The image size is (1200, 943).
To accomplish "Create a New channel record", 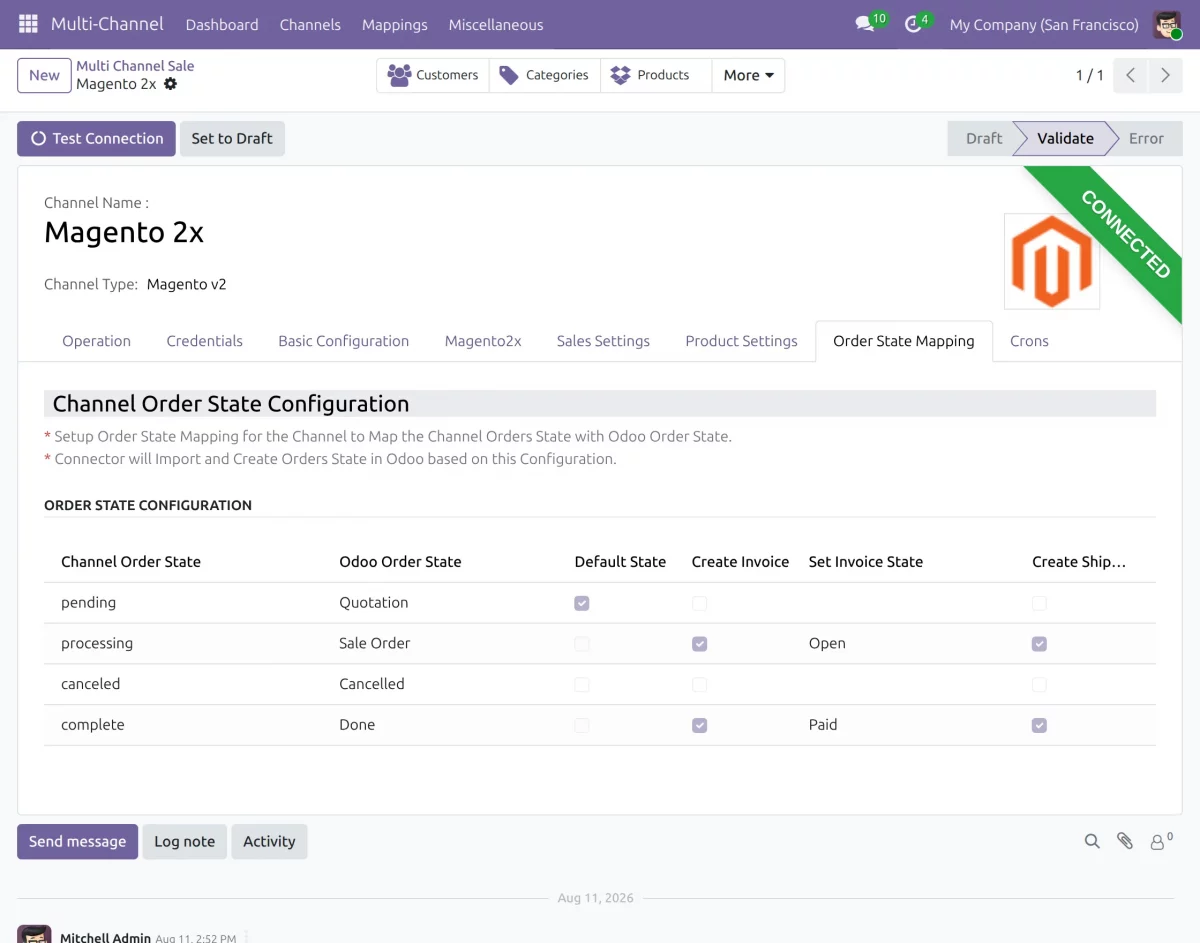I will [x=44, y=75].
